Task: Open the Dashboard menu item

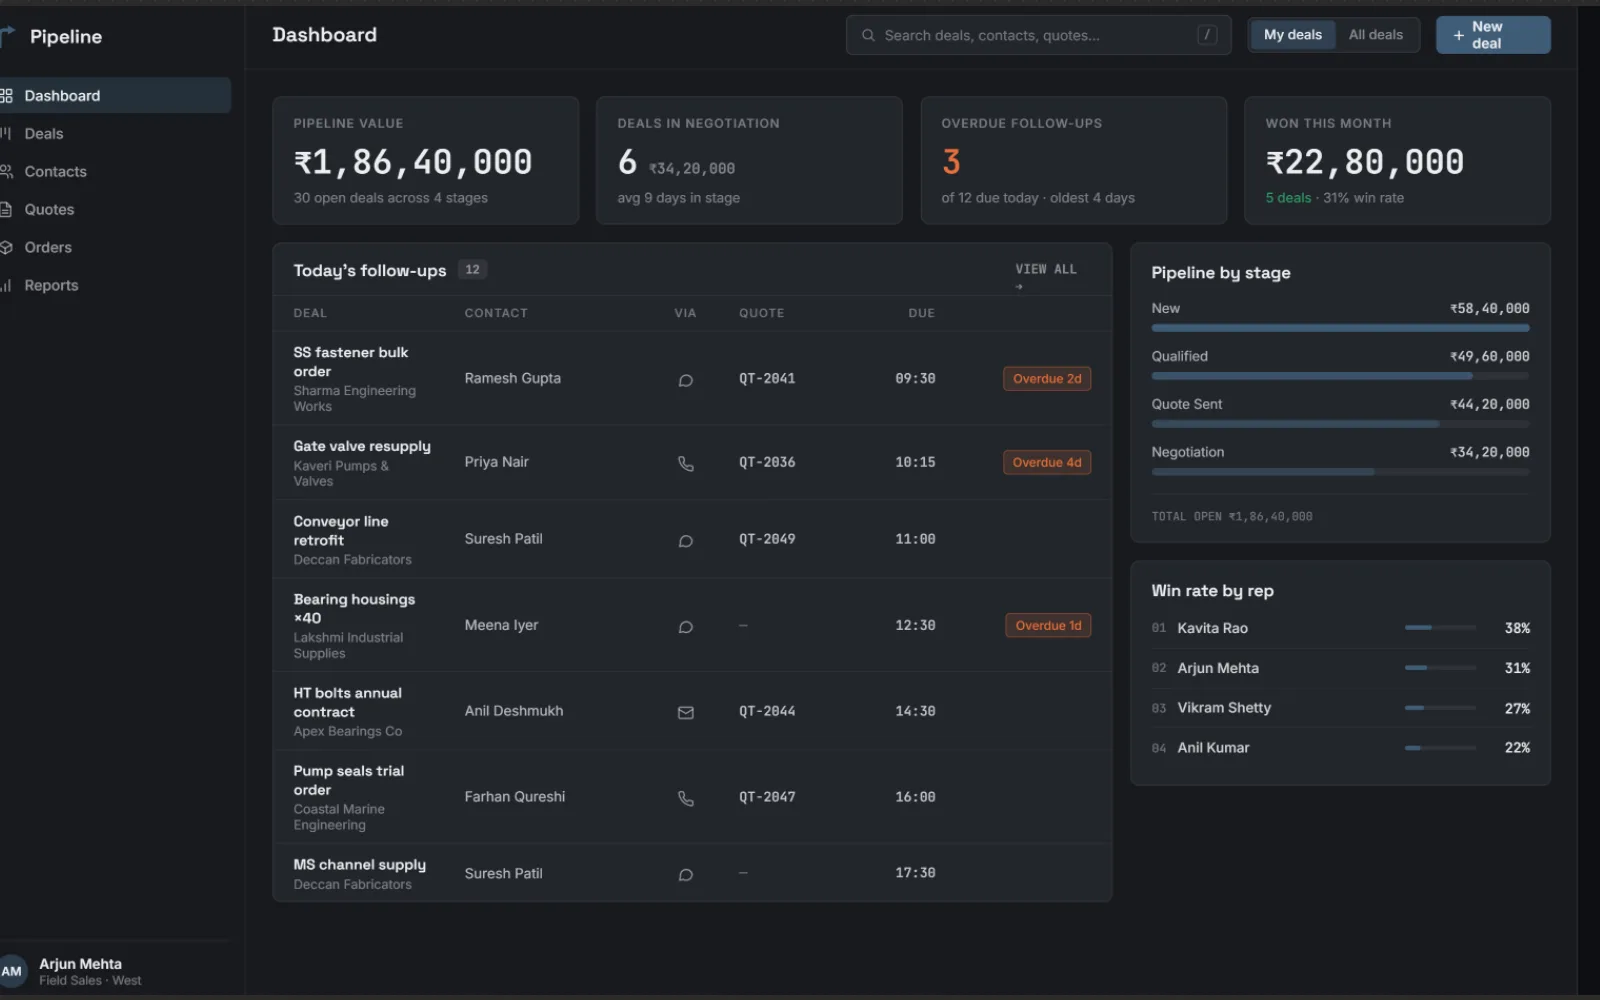Action: [x=114, y=96]
